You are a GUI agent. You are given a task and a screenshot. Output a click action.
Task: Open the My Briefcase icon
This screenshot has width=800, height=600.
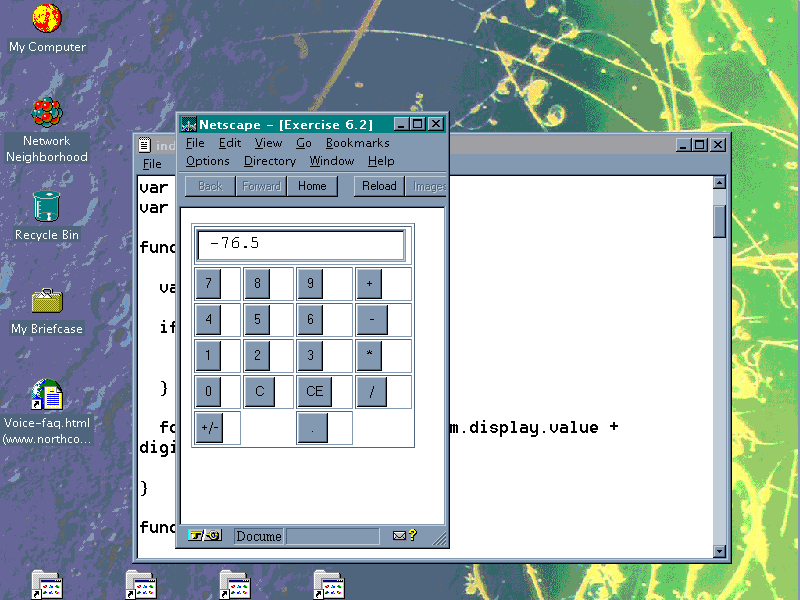coord(46,300)
